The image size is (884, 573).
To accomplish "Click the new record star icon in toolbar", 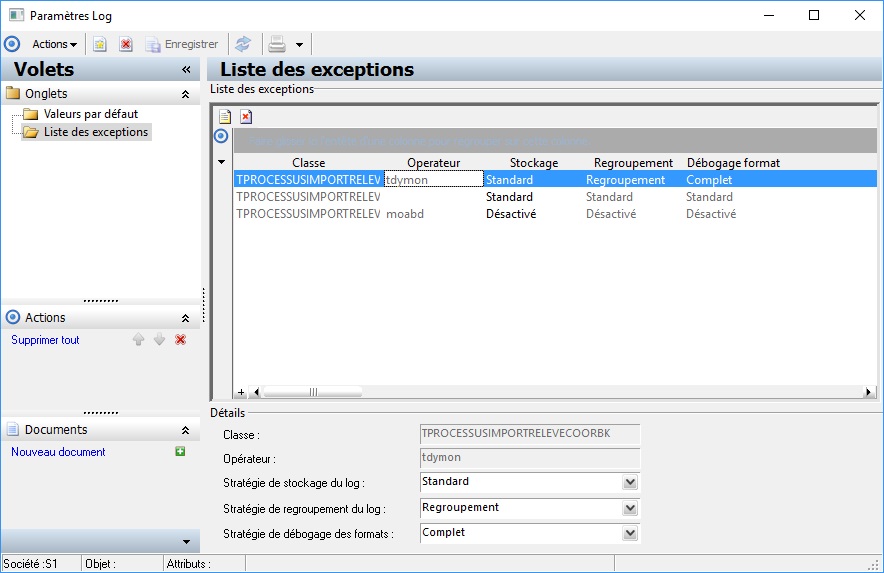I will pyautogui.click(x=100, y=44).
